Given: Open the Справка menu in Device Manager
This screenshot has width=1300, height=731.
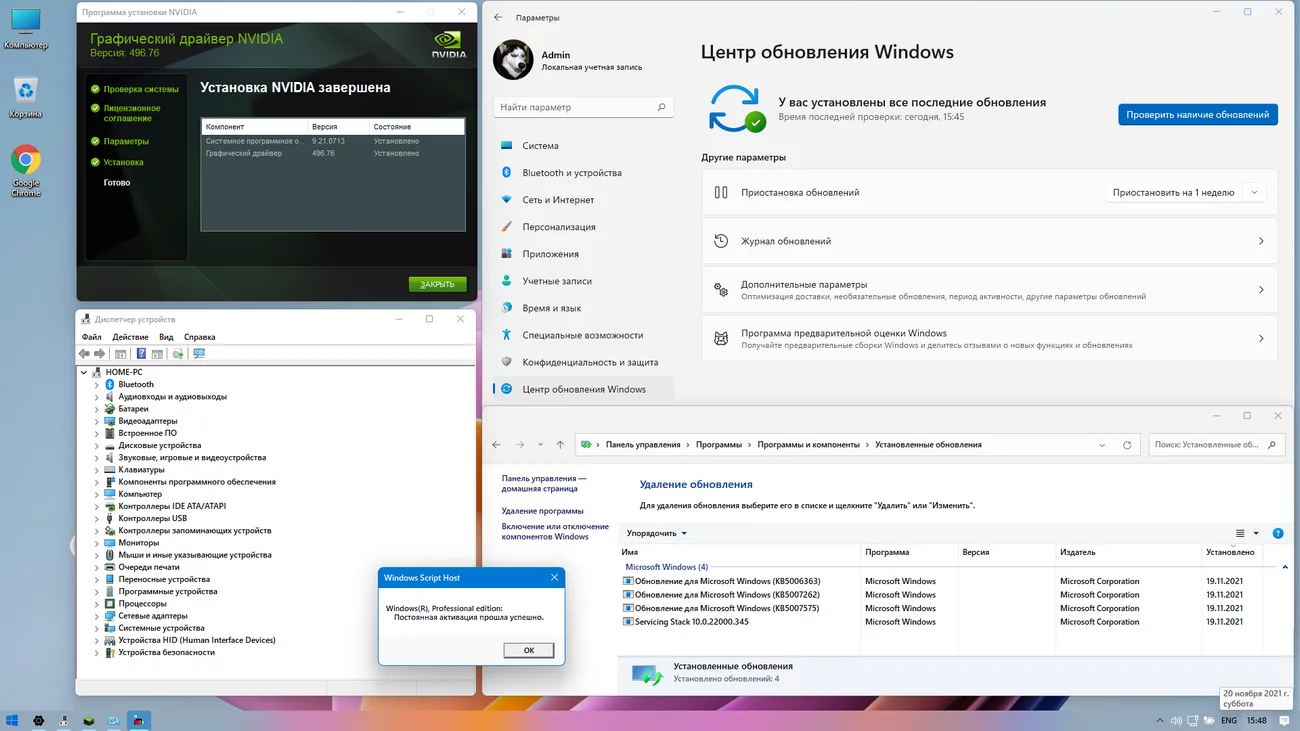Looking at the screenshot, I should tap(200, 337).
